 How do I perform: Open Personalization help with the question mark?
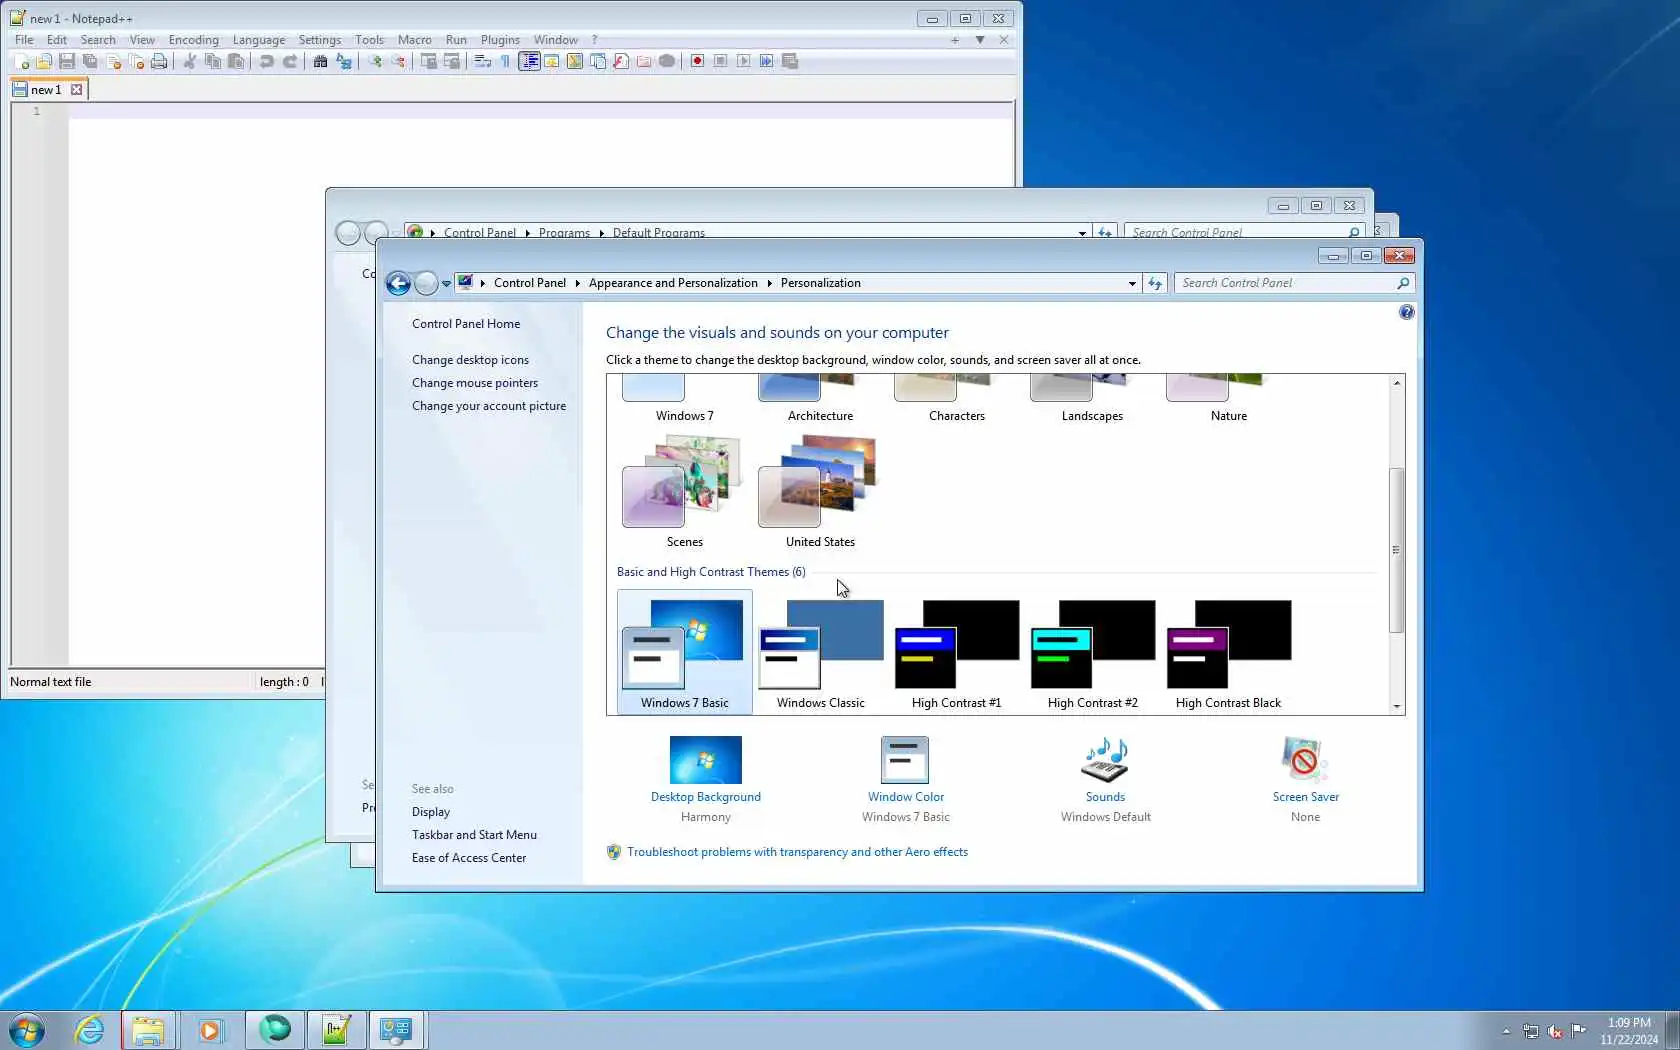1406,313
